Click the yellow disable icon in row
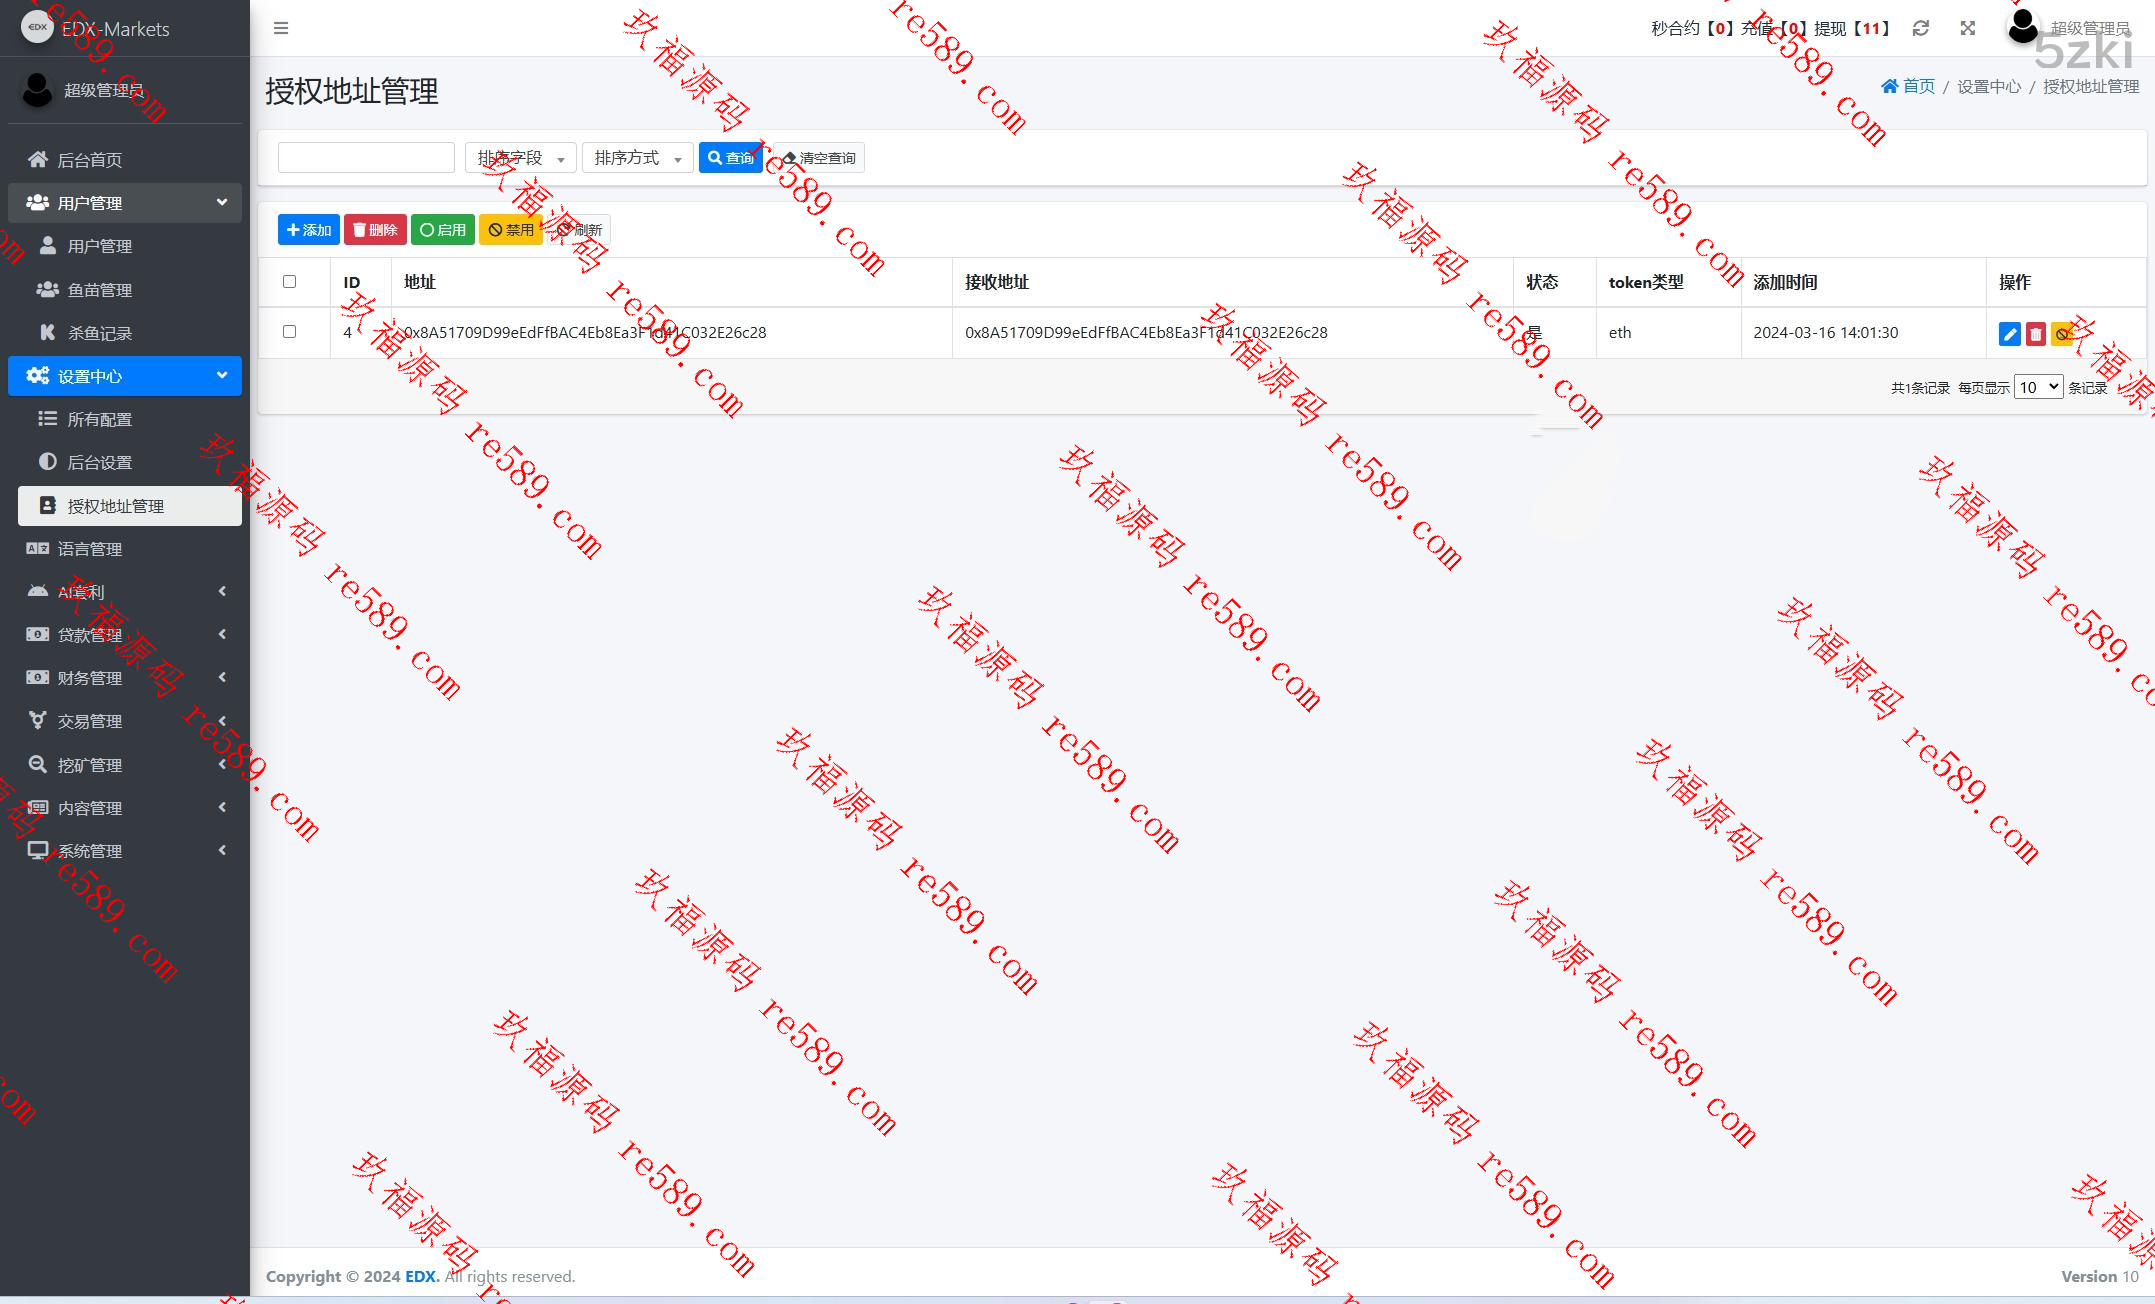 pyautogui.click(x=2061, y=334)
